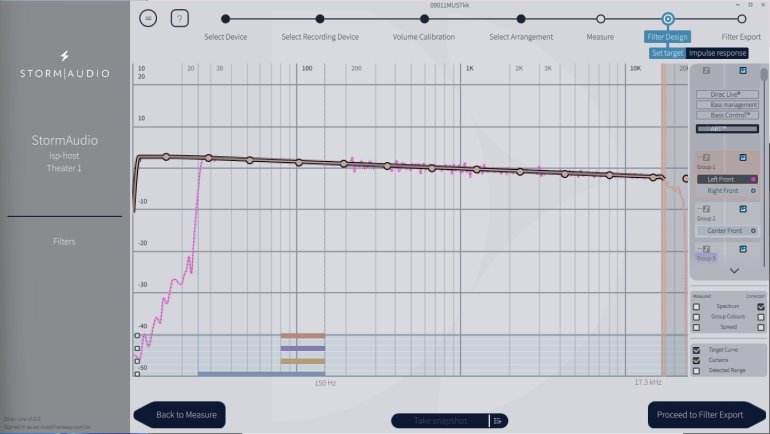Image resolution: width=770 pixels, height=434 pixels.
Task: Click Back to Measure button
Action: pos(180,415)
